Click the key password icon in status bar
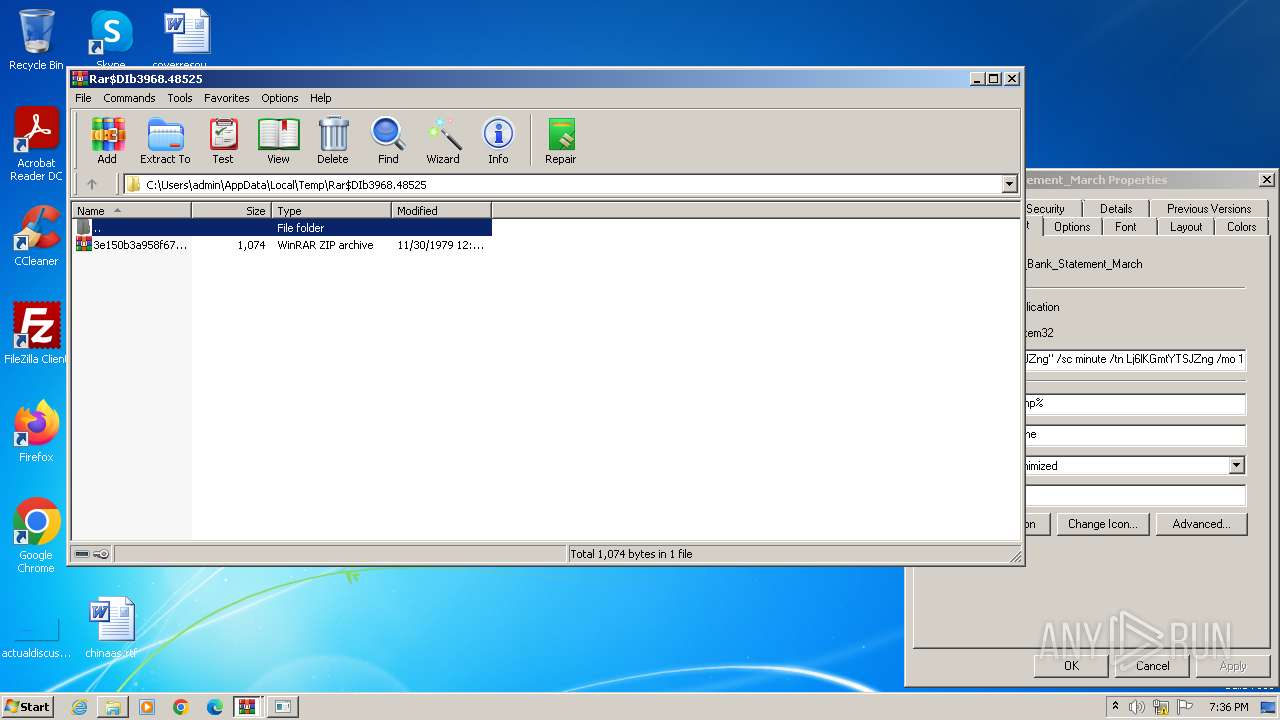The height and width of the screenshot is (720, 1280). click(x=101, y=554)
